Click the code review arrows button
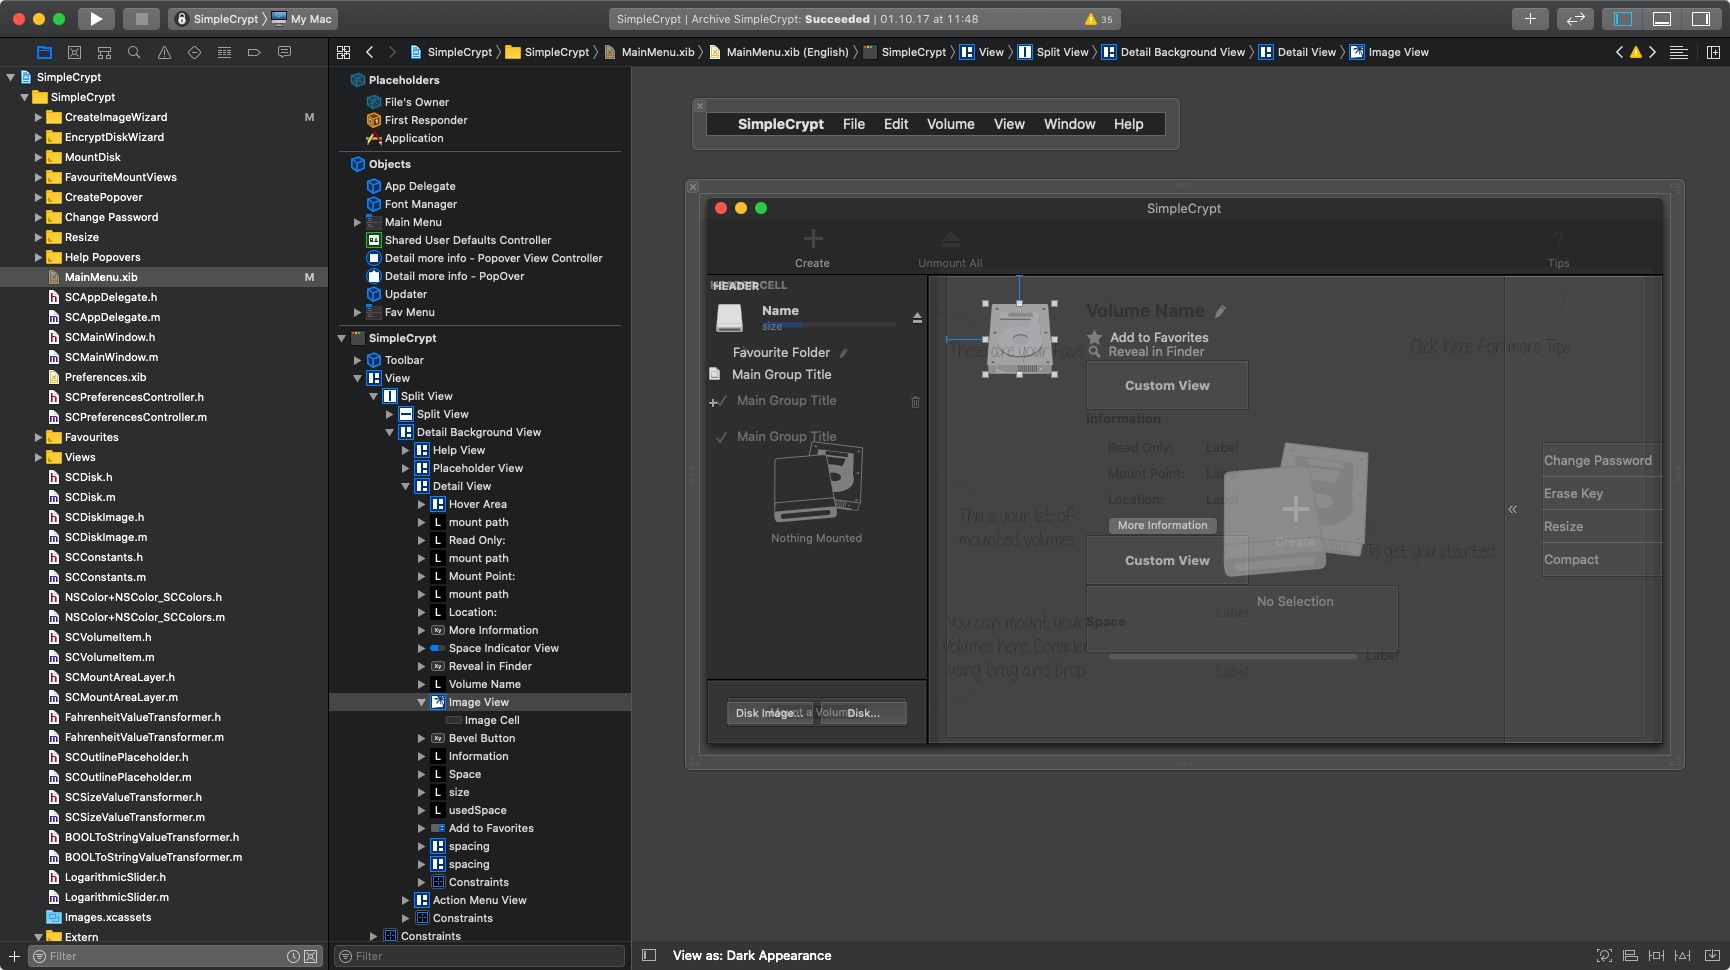 tap(1575, 18)
